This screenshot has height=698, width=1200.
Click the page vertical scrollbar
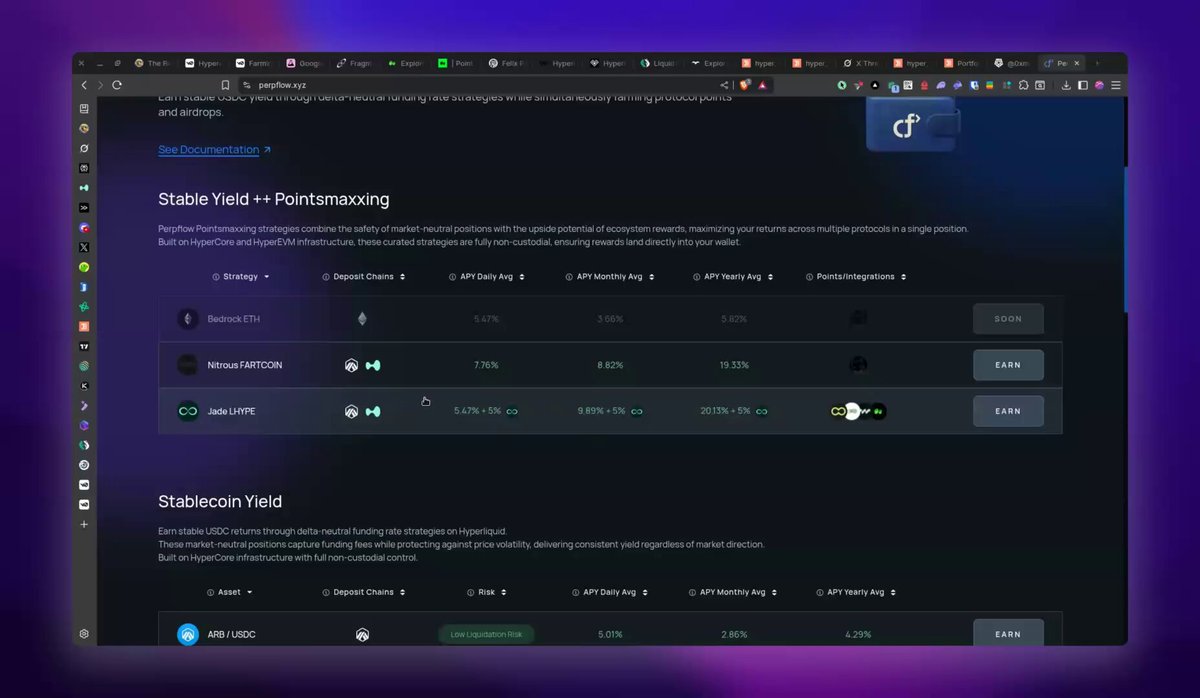tap(1125, 240)
